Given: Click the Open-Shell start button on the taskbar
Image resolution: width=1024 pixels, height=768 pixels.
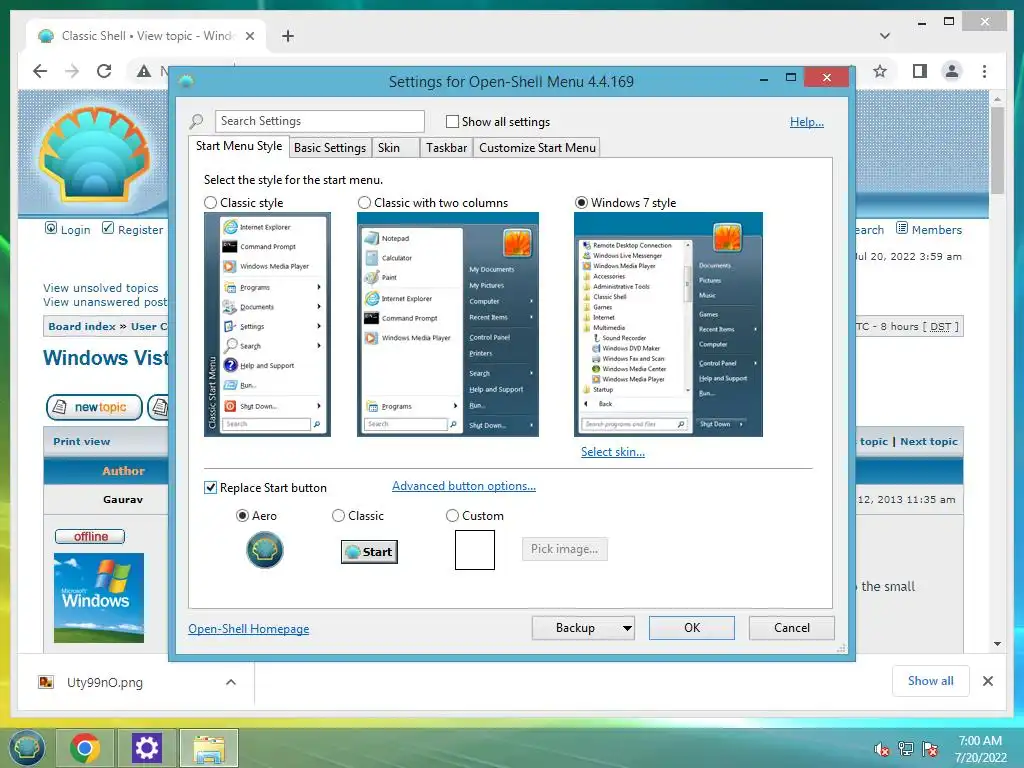Looking at the screenshot, I should (x=26, y=748).
